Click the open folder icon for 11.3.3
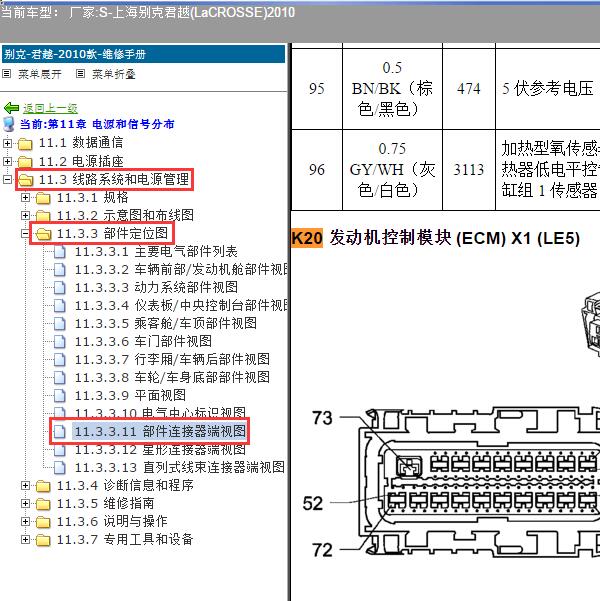 pos(43,234)
